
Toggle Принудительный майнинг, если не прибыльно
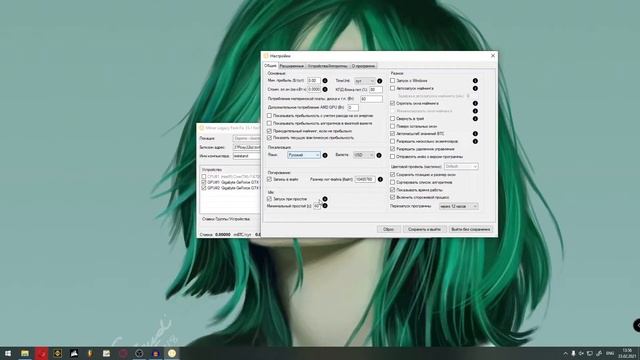tap(269, 131)
